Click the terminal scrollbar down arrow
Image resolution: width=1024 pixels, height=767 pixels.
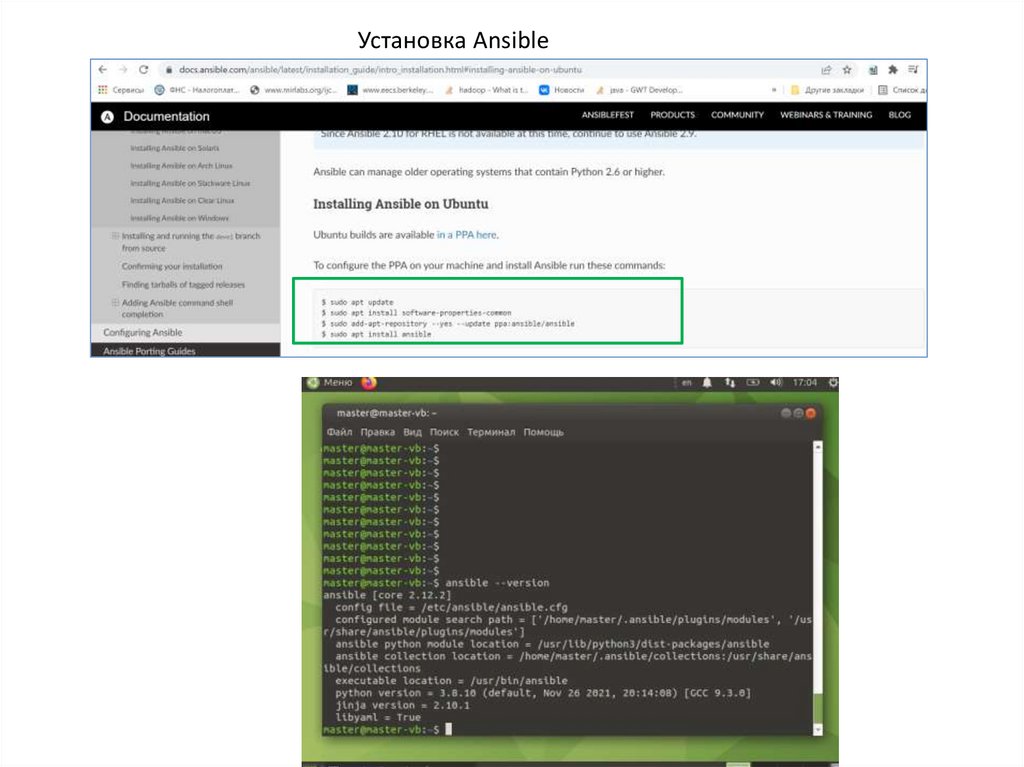[x=818, y=729]
